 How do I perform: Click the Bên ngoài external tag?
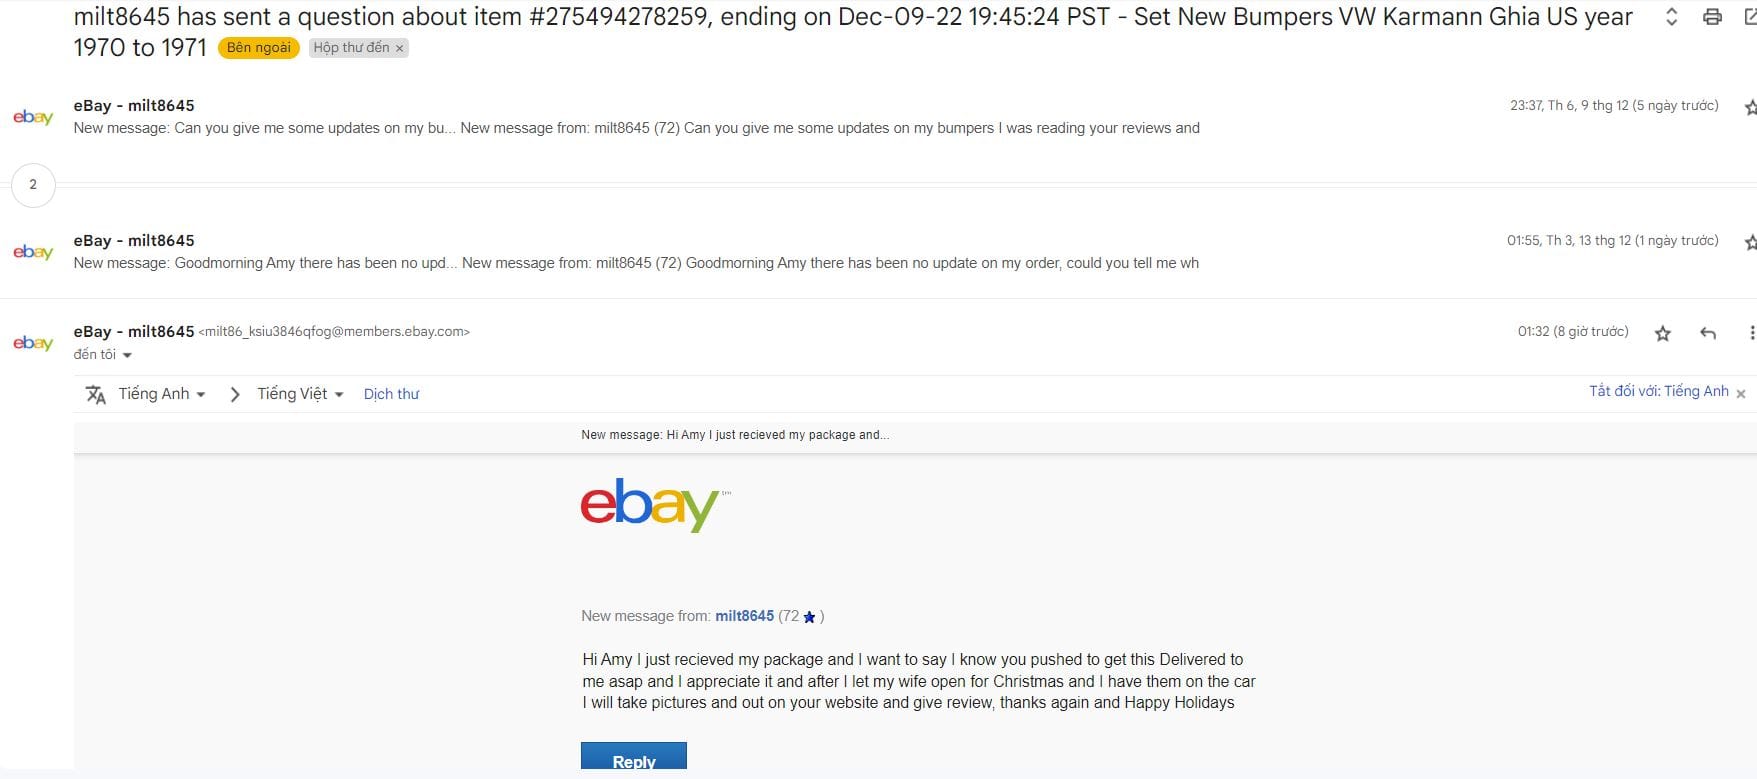(258, 48)
